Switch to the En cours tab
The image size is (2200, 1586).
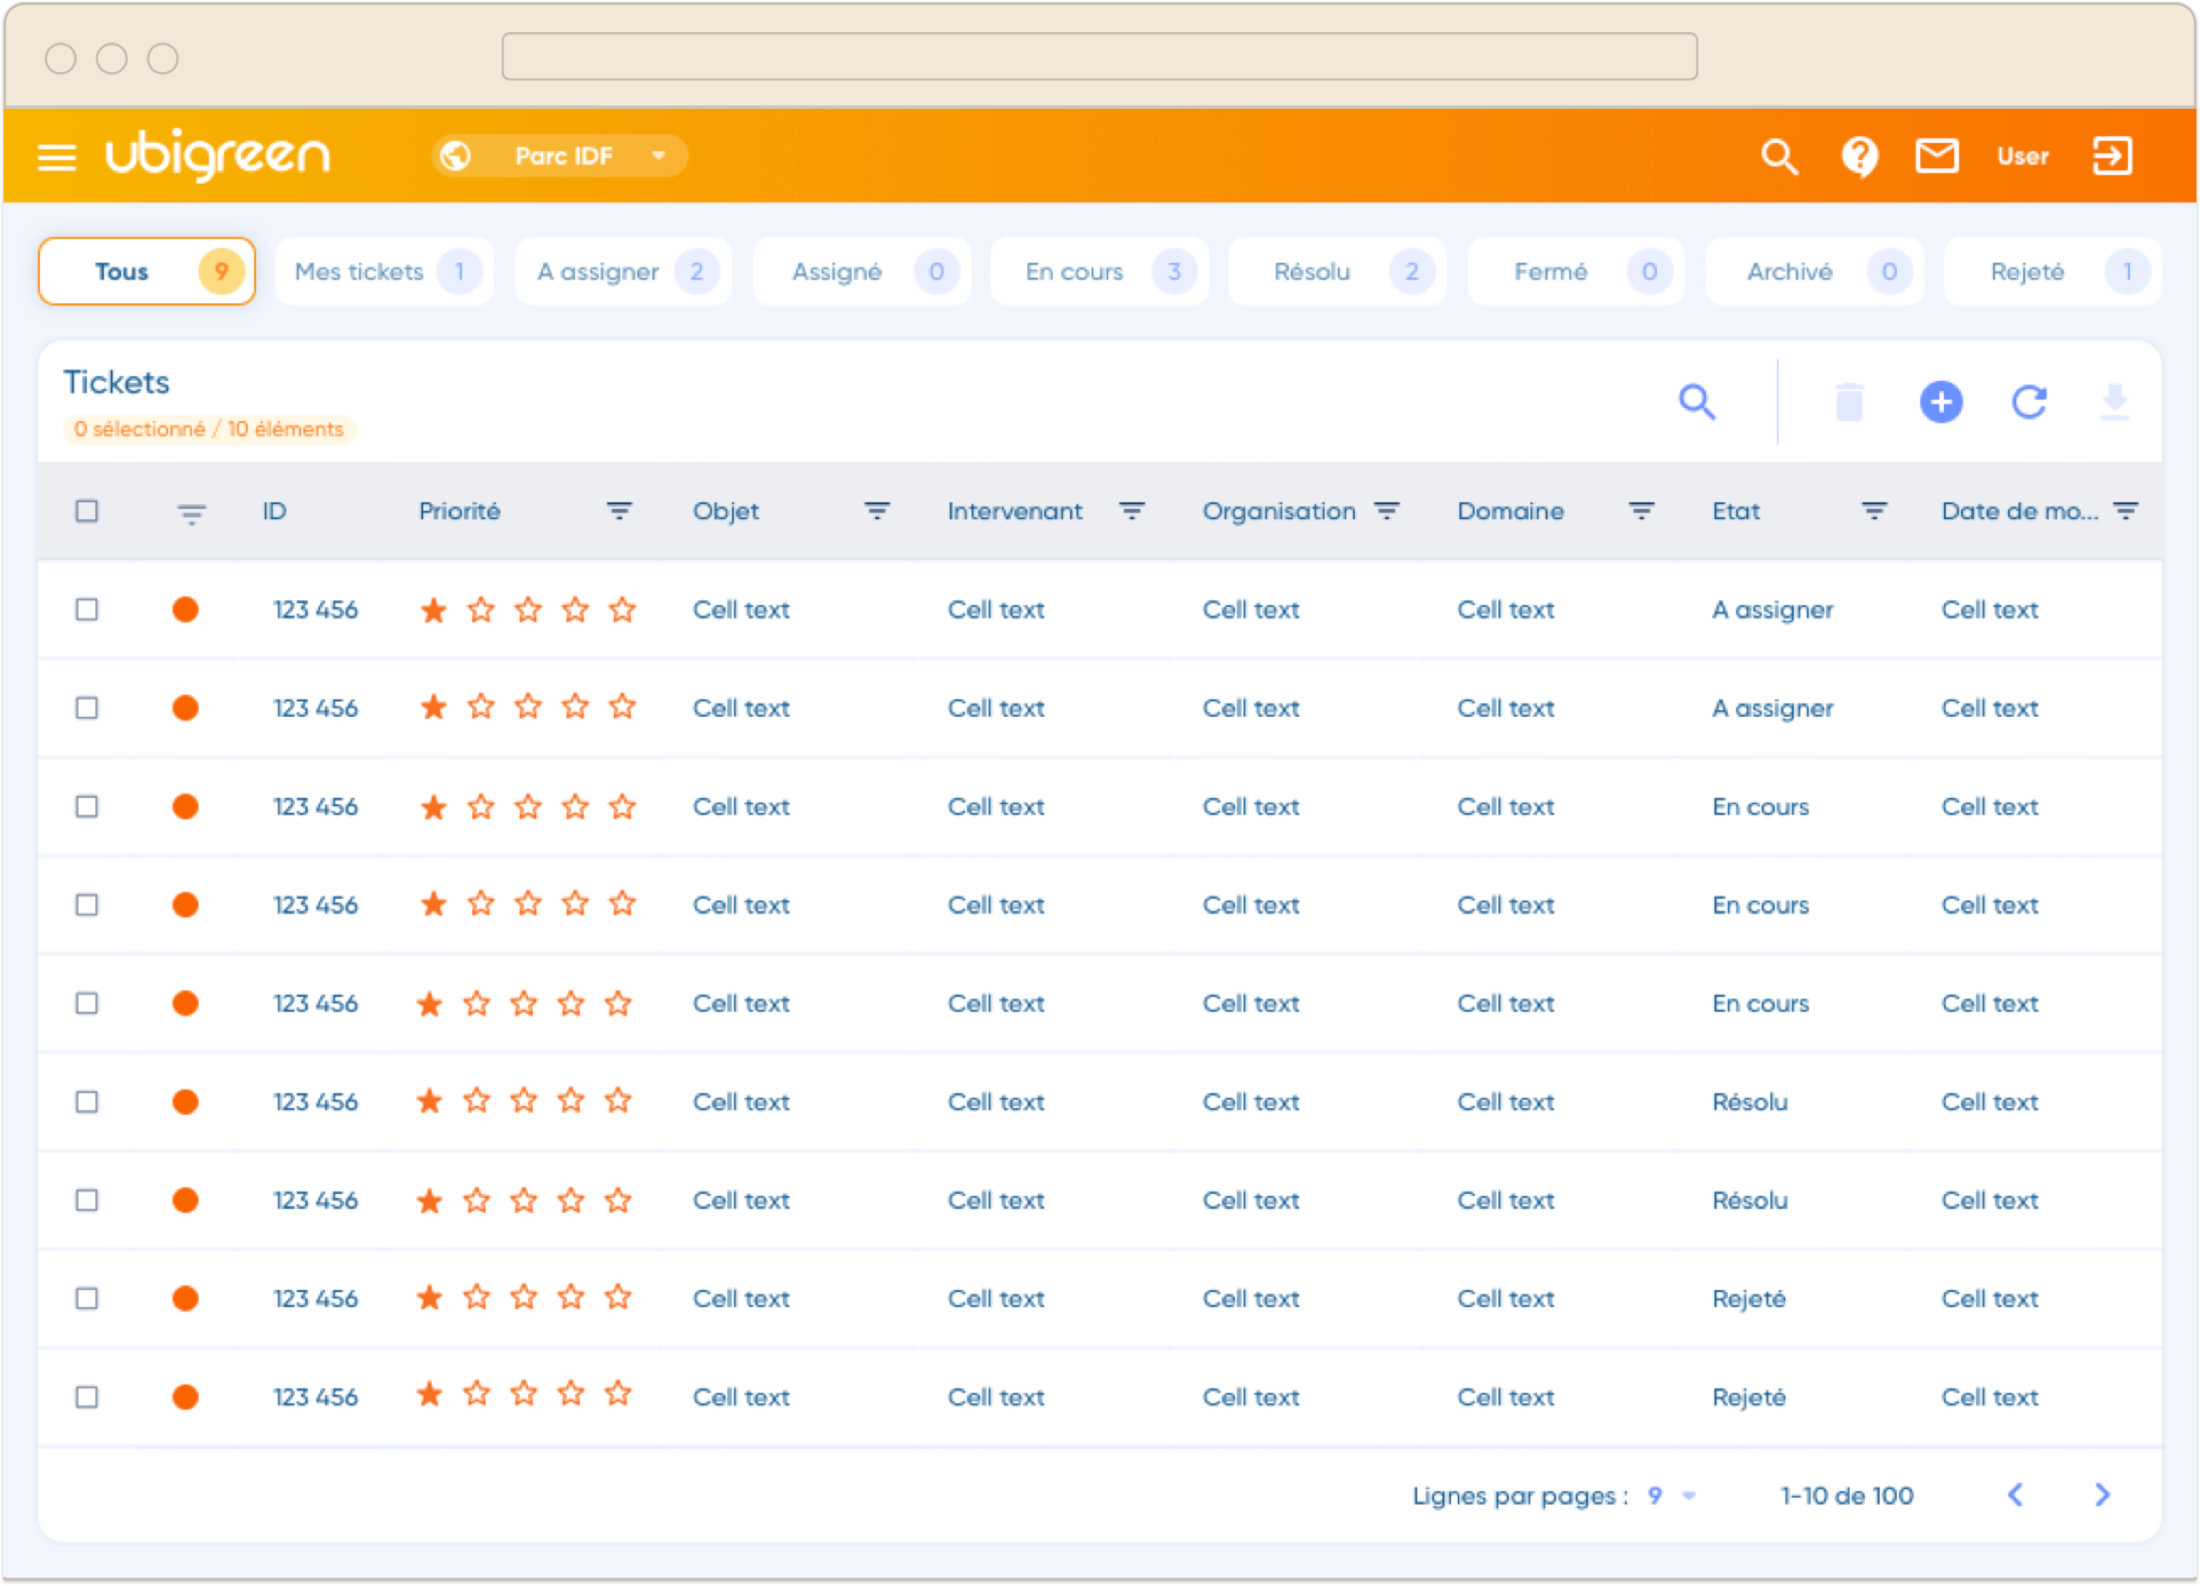pos(1099,271)
